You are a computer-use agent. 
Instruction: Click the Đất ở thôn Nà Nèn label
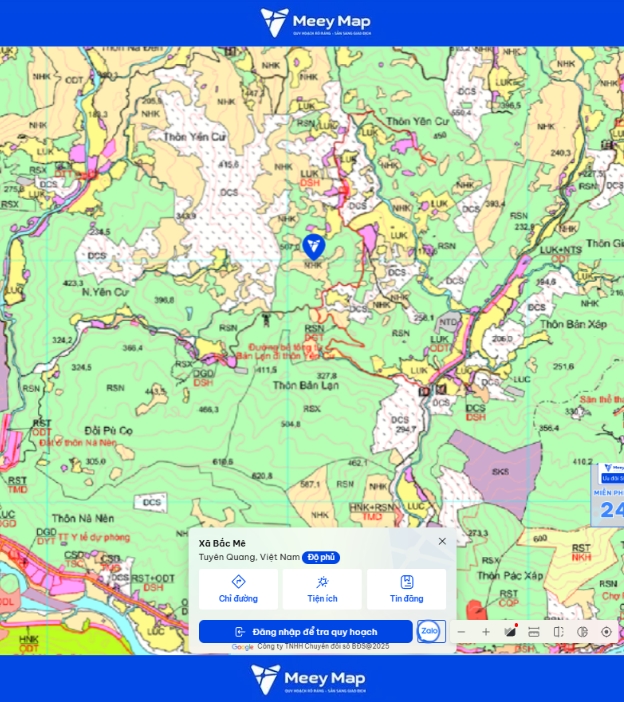(x=78, y=443)
